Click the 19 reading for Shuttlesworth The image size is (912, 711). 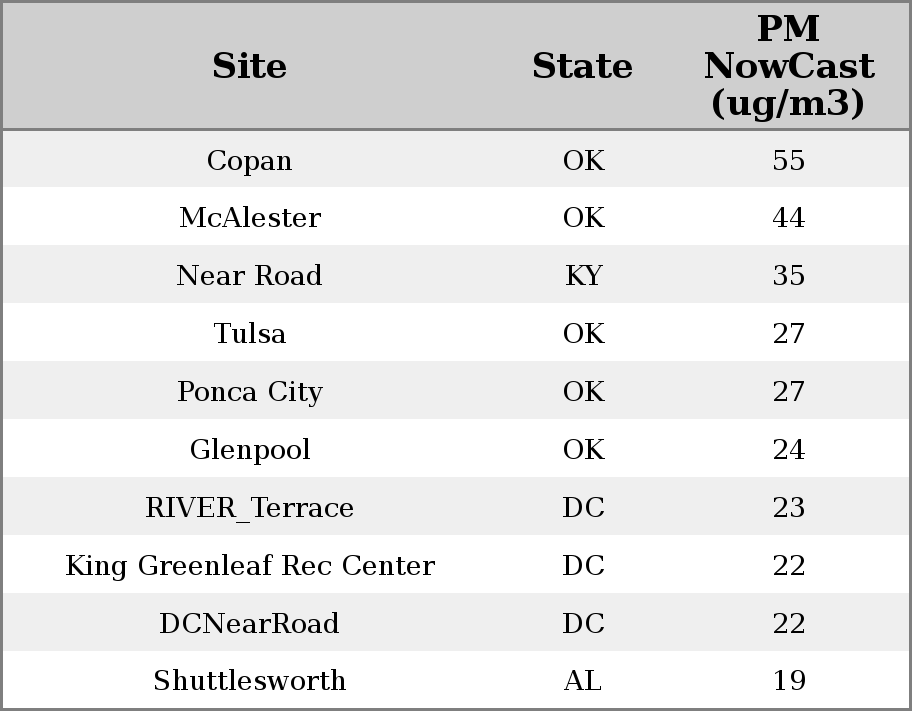pos(788,681)
